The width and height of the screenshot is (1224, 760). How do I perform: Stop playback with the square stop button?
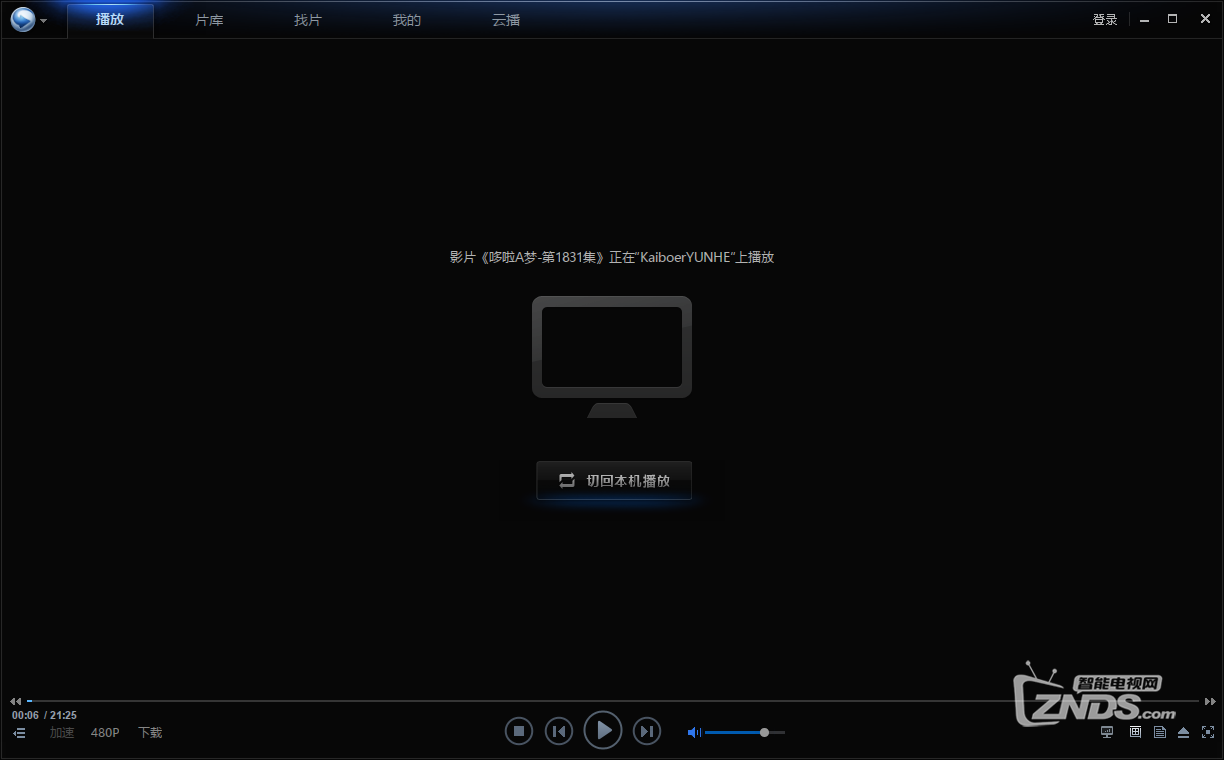click(x=518, y=731)
